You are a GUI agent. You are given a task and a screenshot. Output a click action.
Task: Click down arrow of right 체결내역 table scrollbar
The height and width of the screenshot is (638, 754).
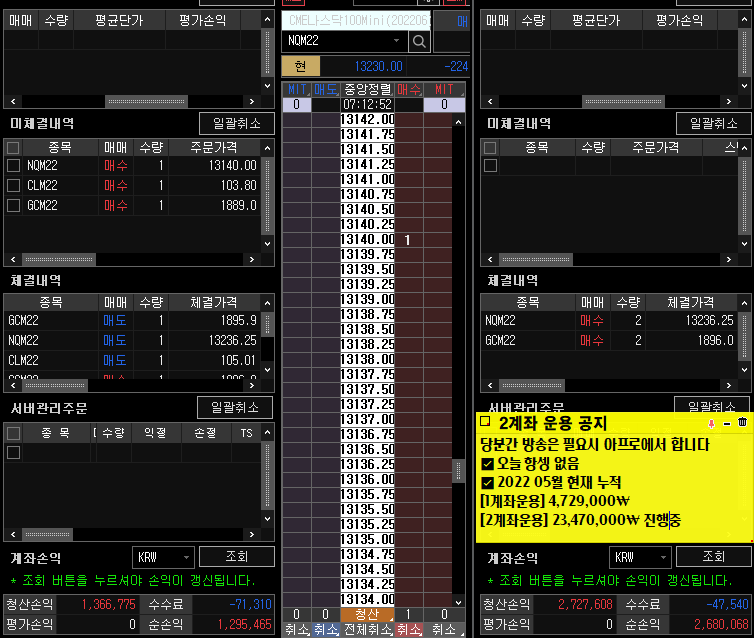(744, 370)
